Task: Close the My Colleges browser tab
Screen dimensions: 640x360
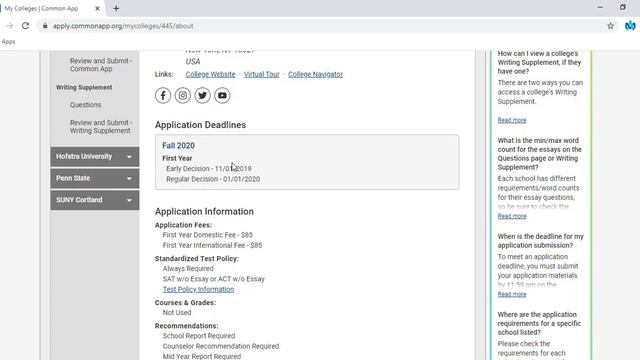Action: (97, 8)
